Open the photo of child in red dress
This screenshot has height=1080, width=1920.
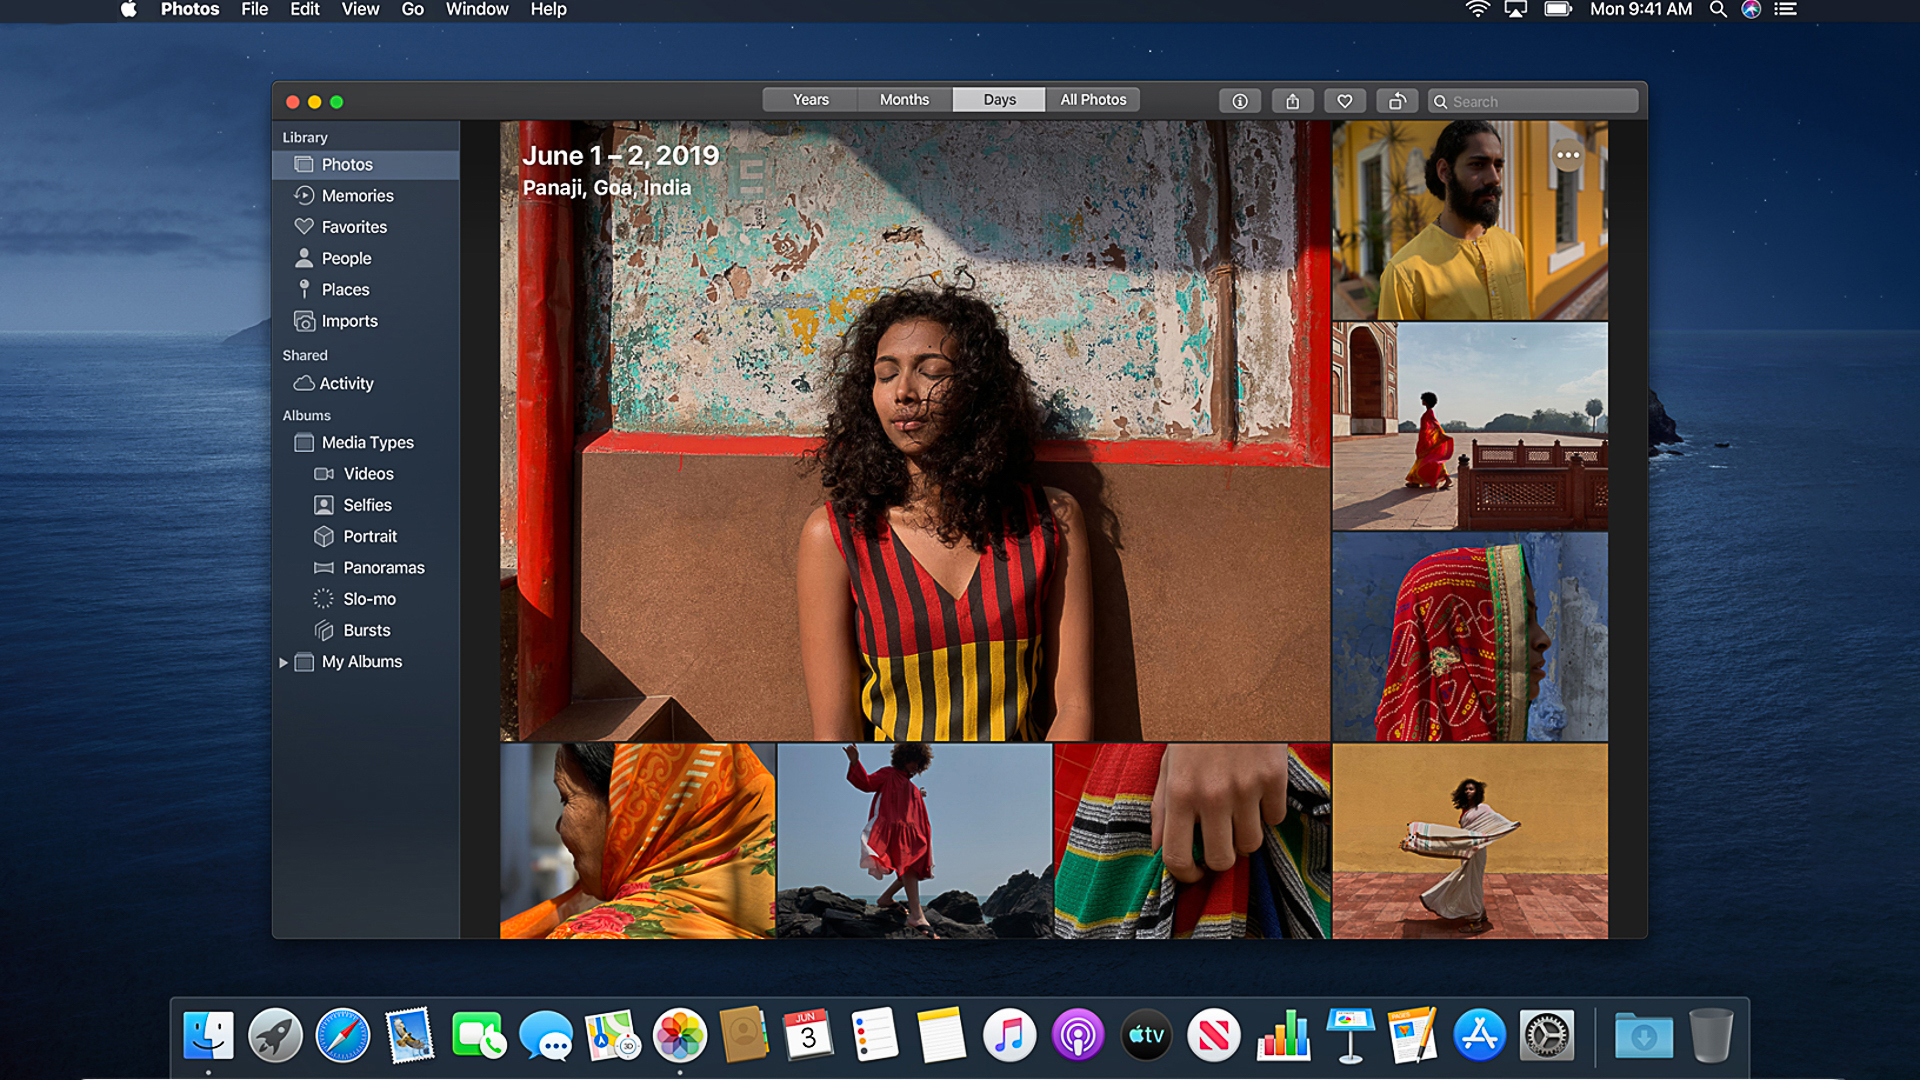pos(915,841)
